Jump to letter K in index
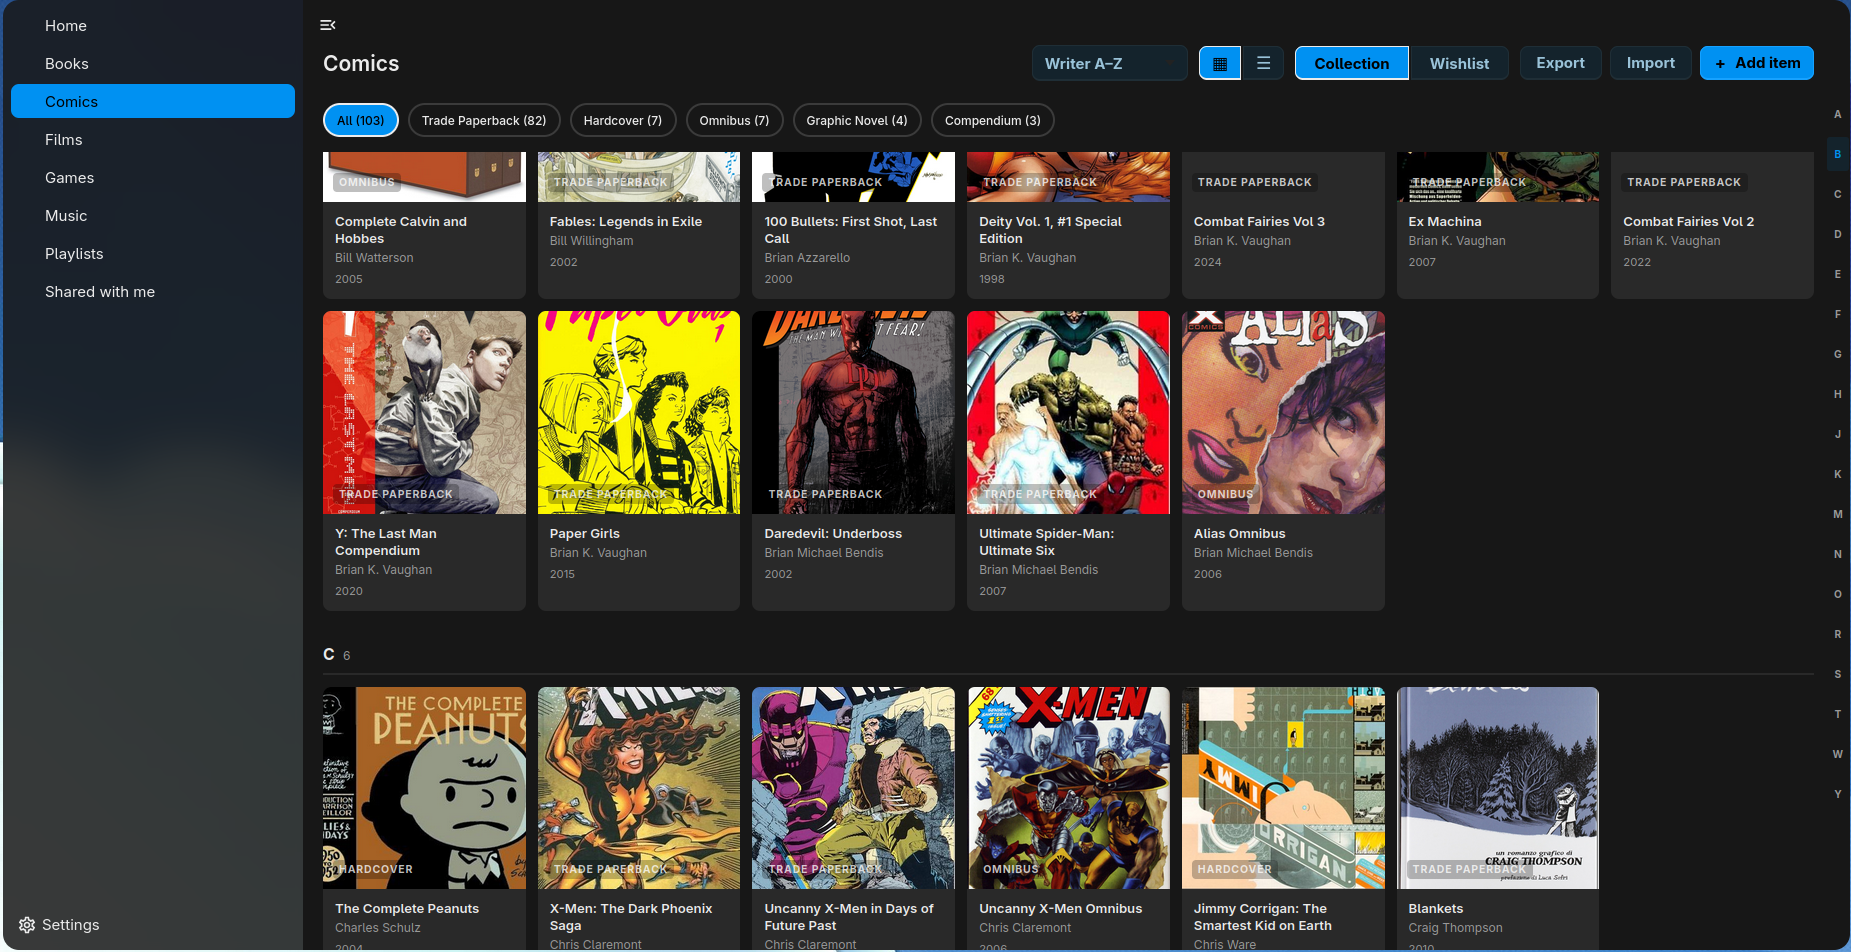The image size is (1851, 952). [1837, 474]
